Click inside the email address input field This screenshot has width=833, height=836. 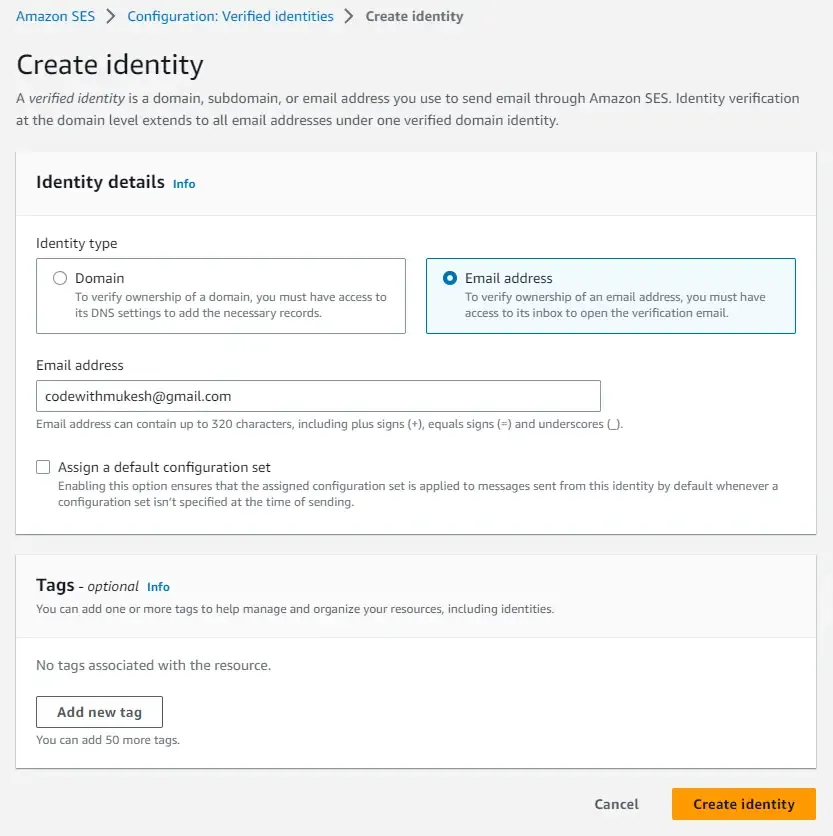pyautogui.click(x=318, y=396)
